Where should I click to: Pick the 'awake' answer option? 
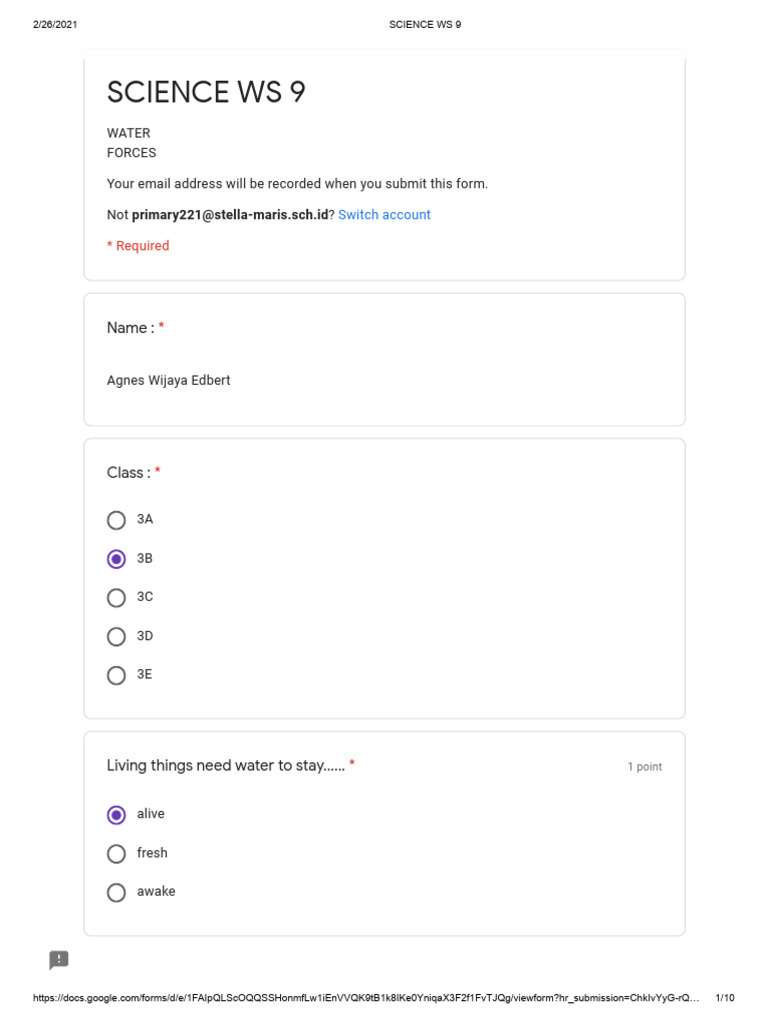[x=117, y=892]
